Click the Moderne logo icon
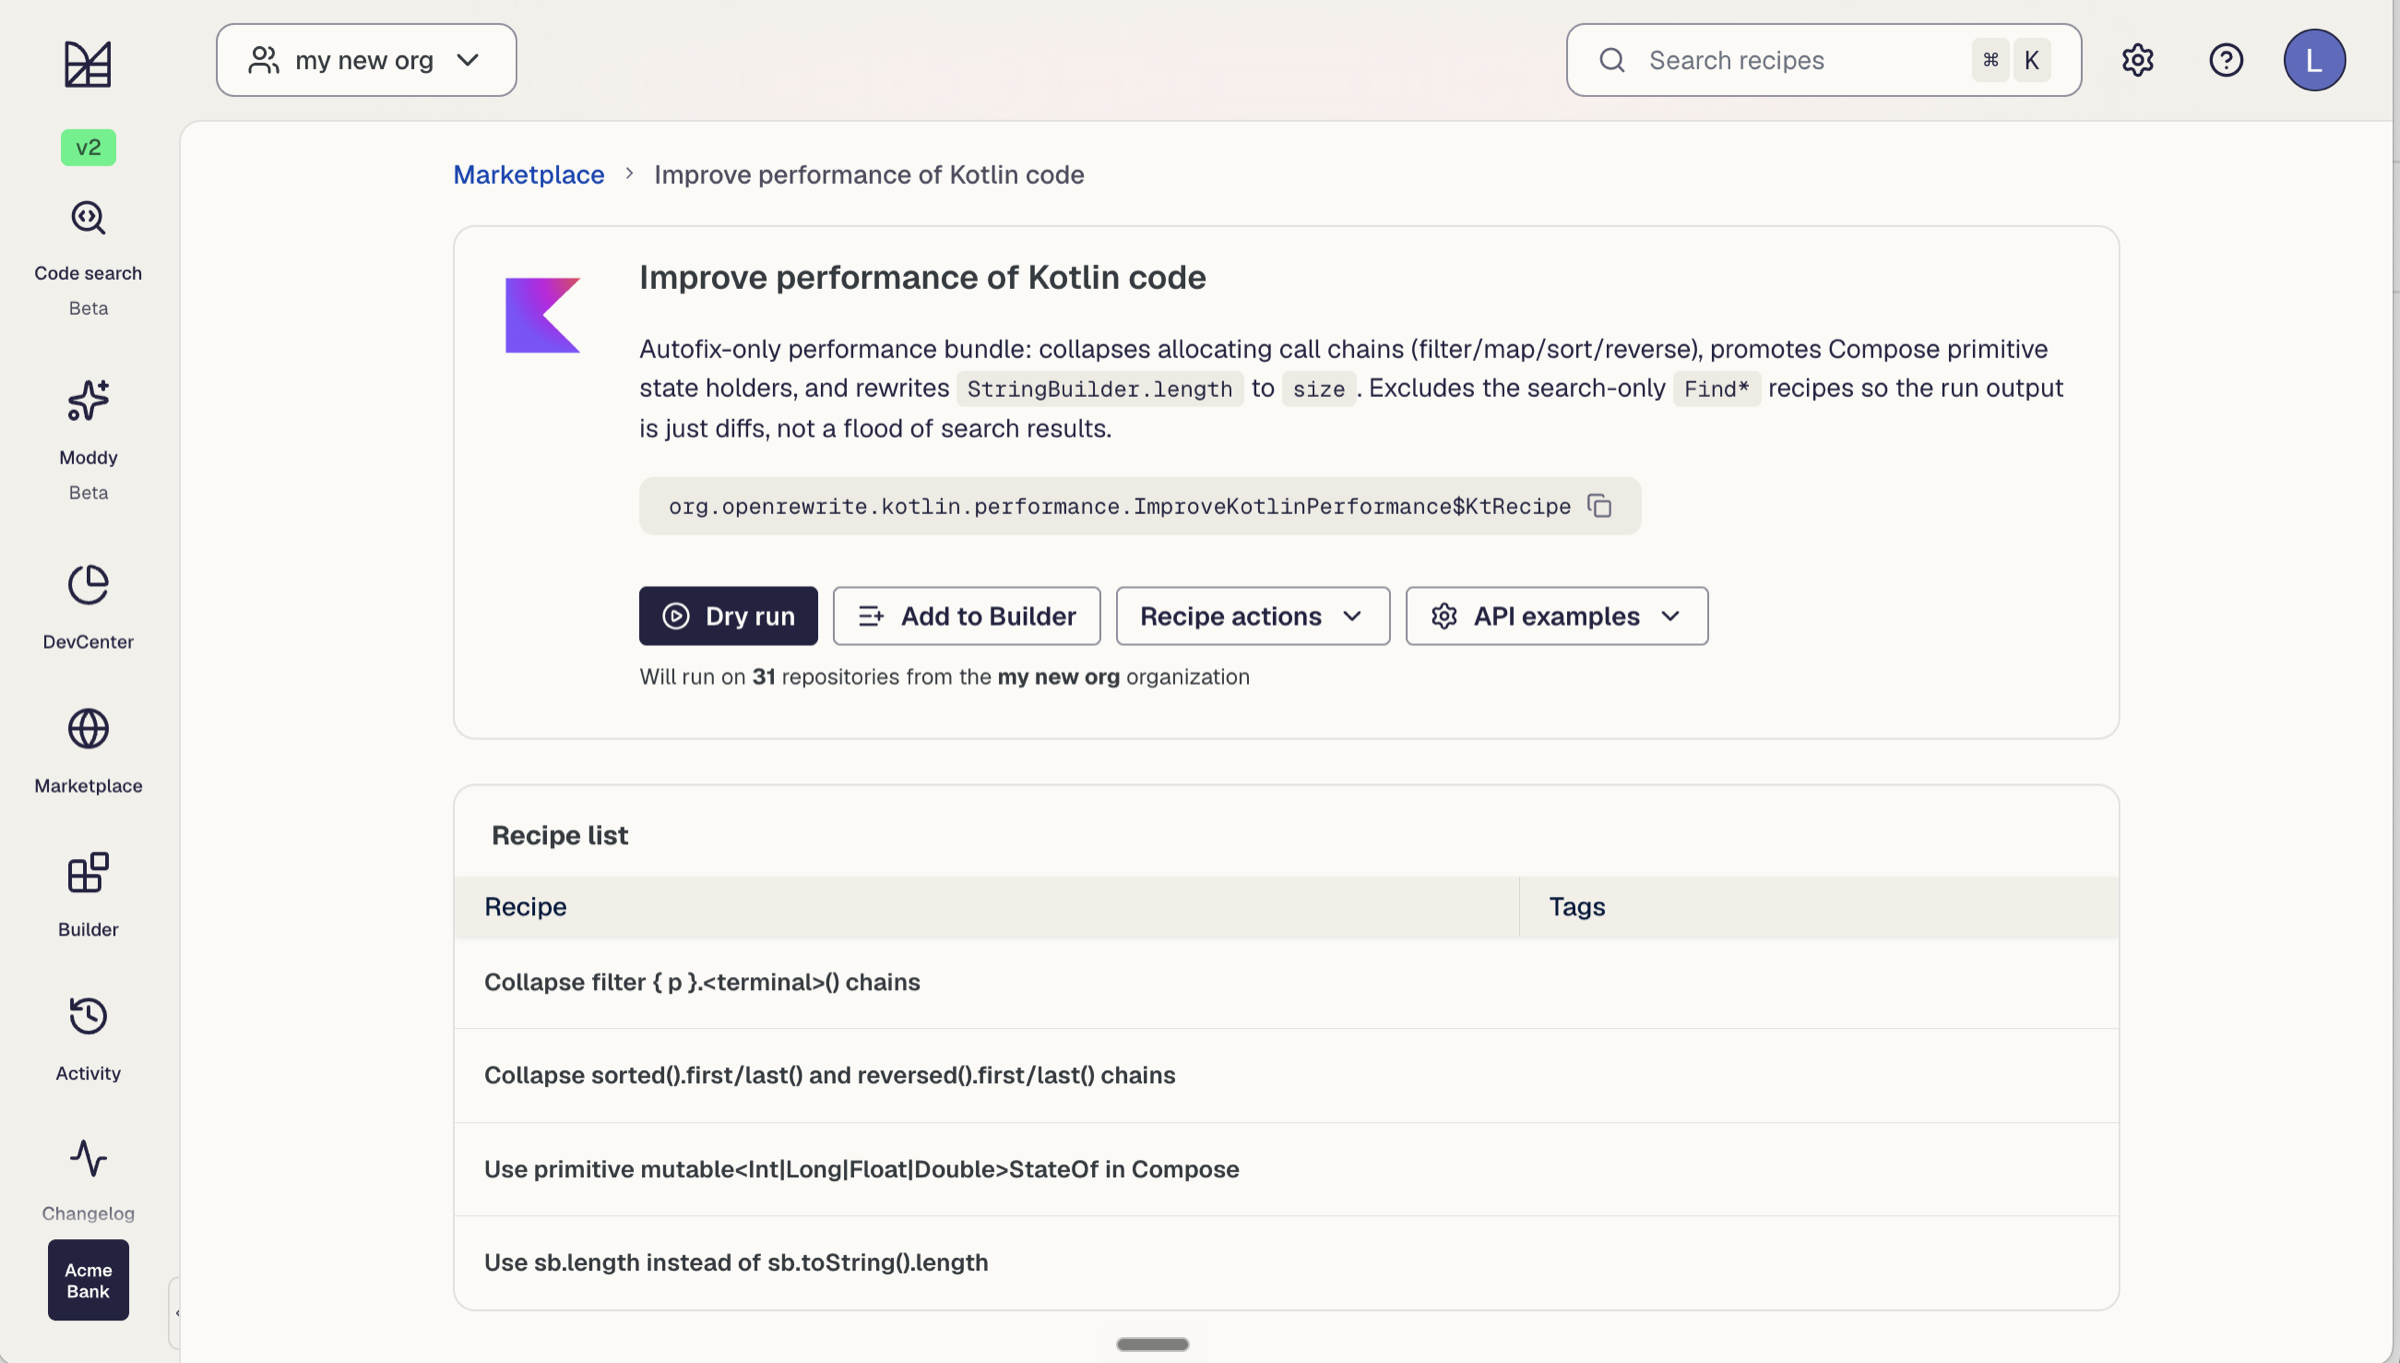Screen dimensions: 2400x1363 pos(88,64)
